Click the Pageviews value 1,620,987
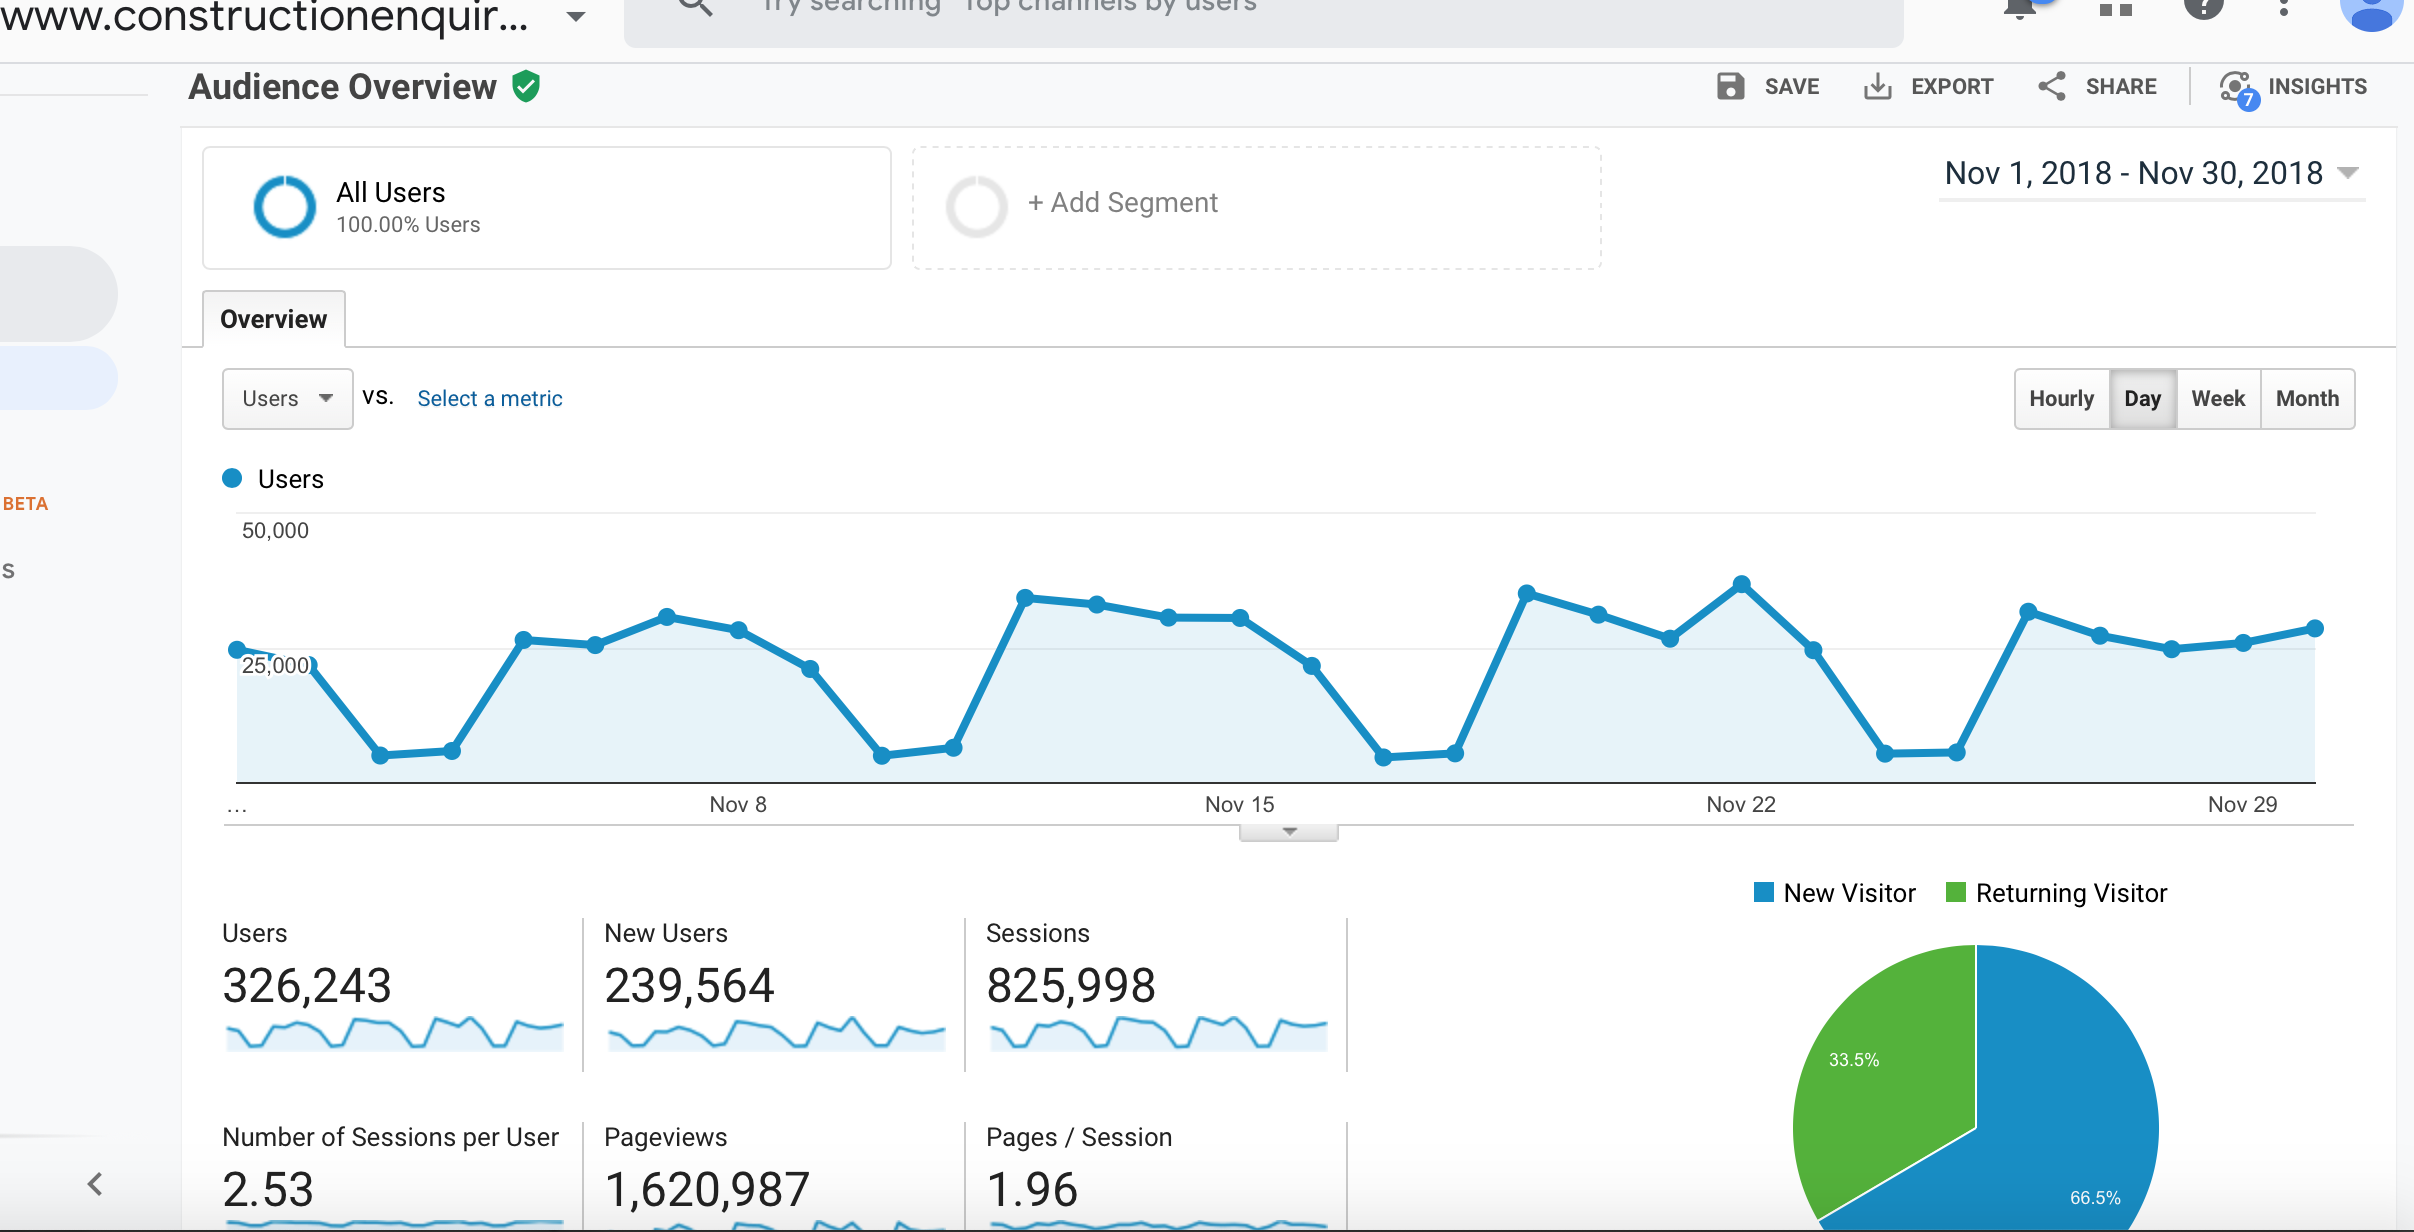This screenshot has width=2414, height=1232. (x=707, y=1190)
